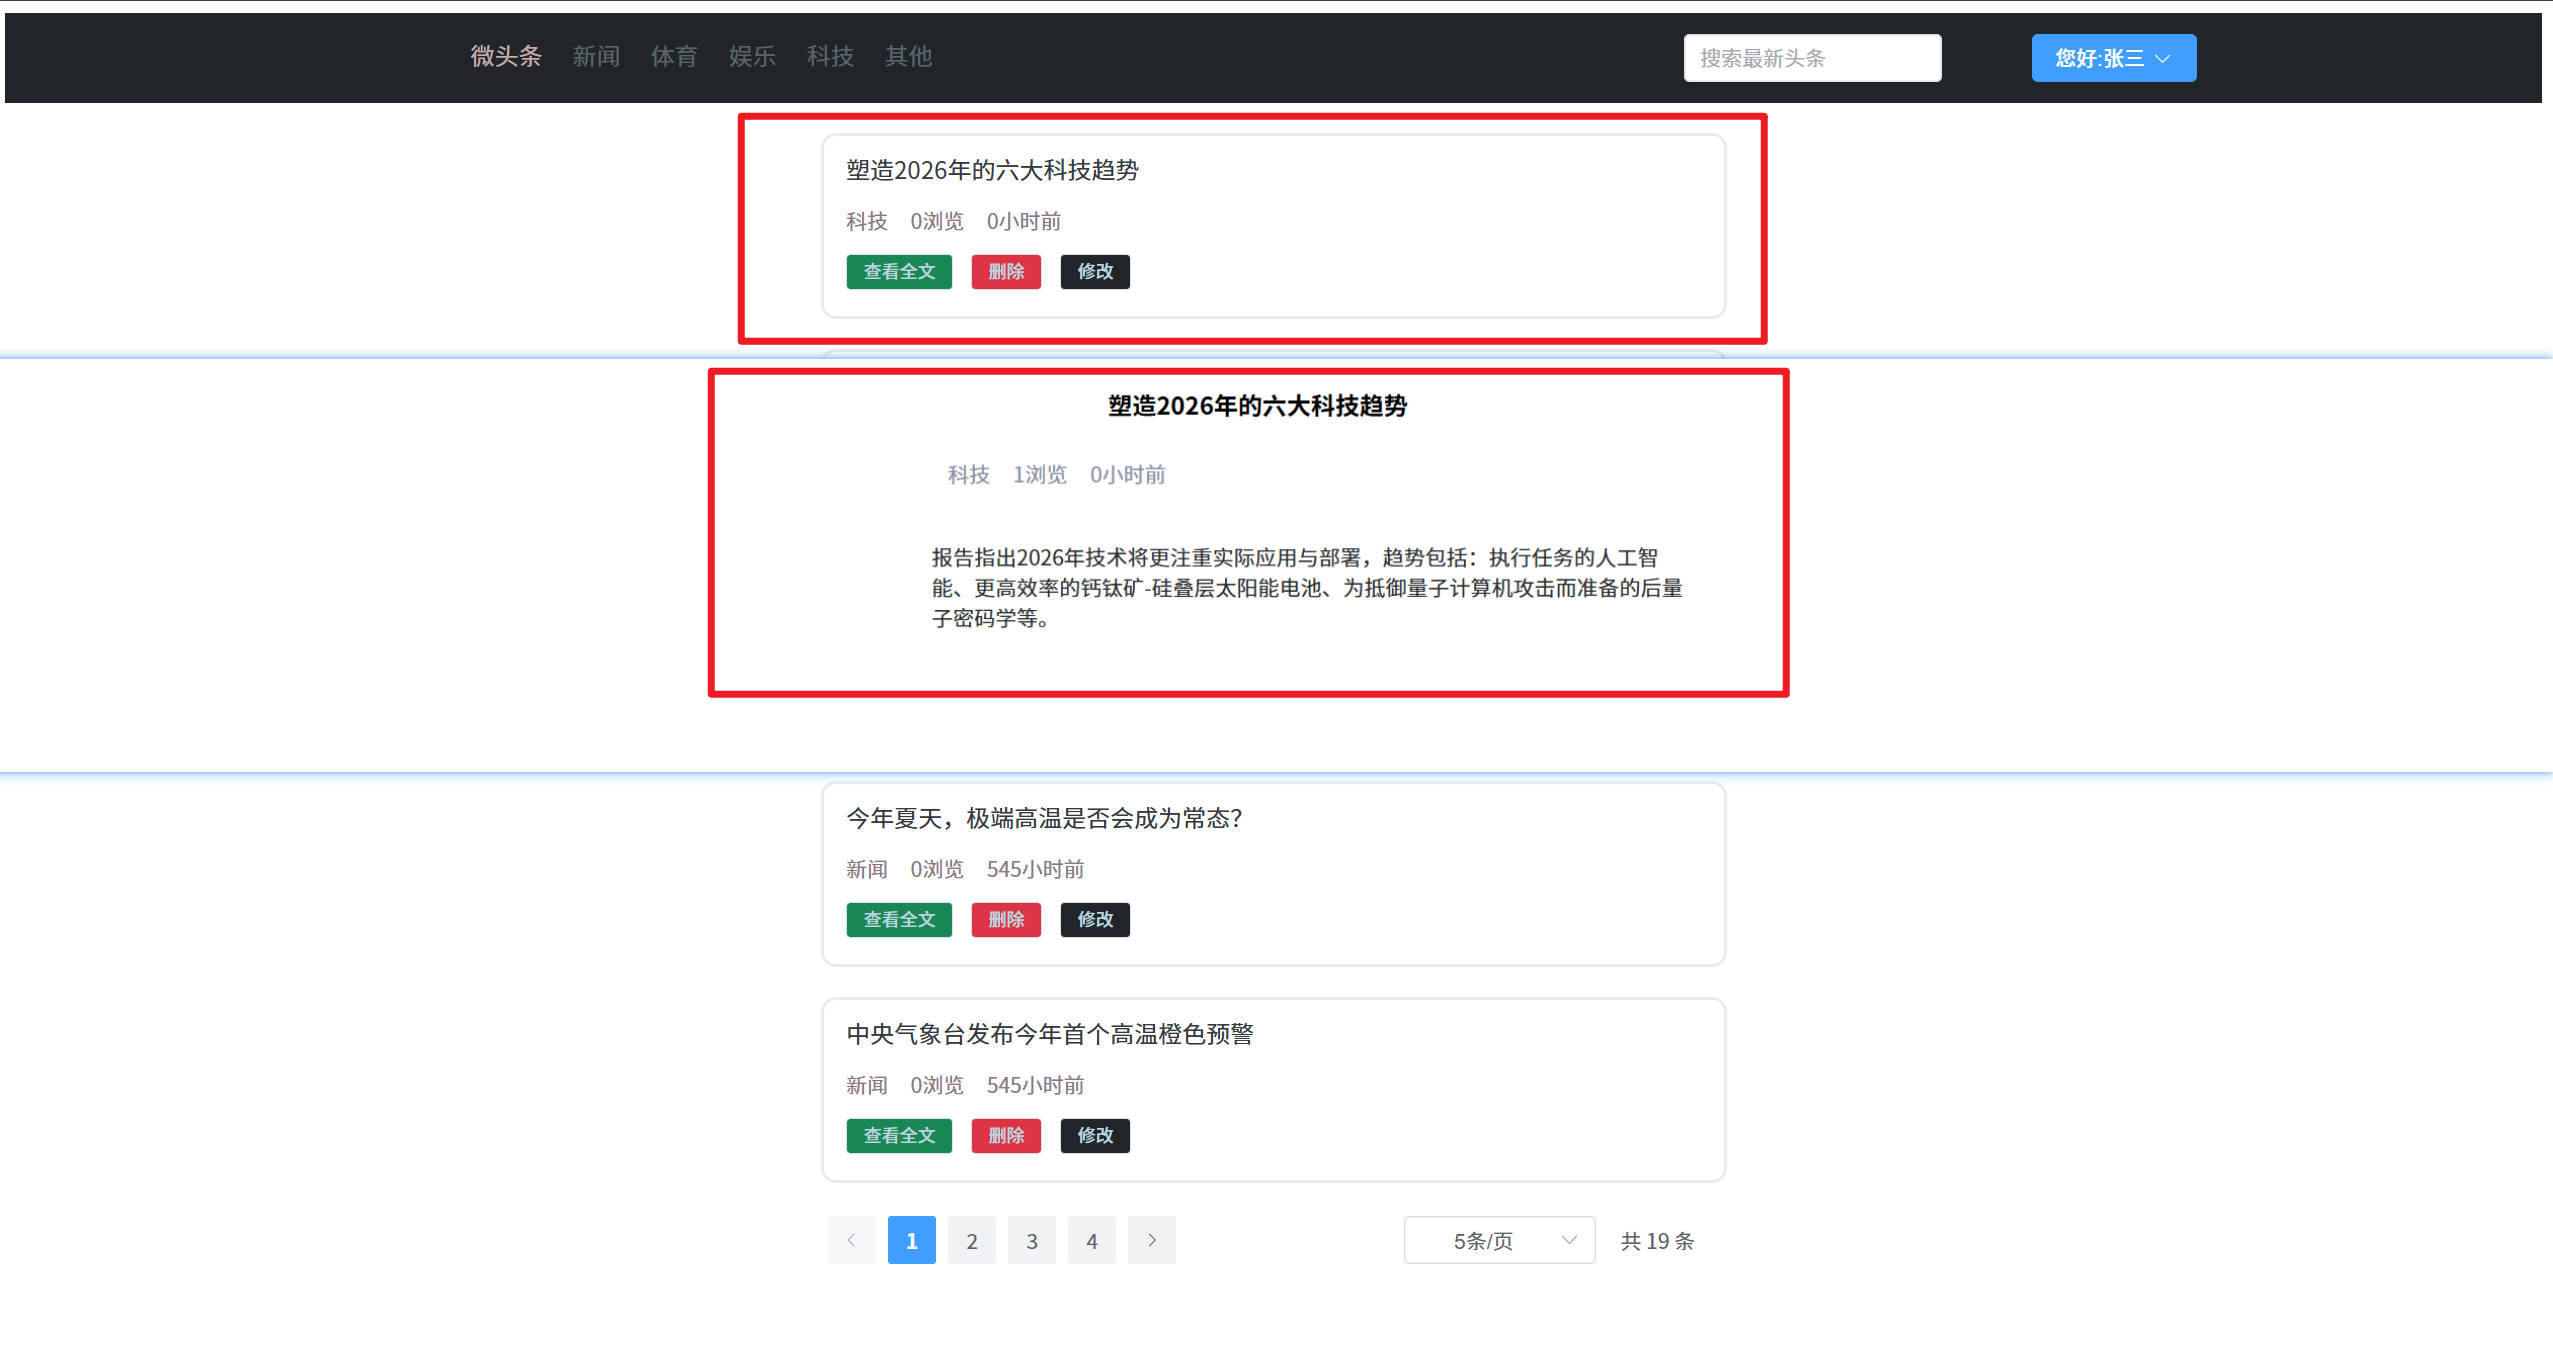Image resolution: width=2553 pixels, height=1347 pixels.
Task: Open 微头条 home in the navbar
Action: coord(506,57)
